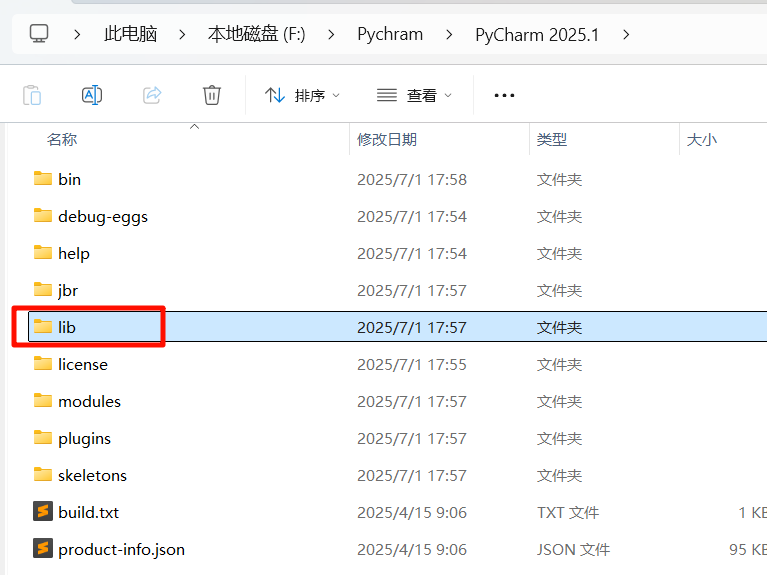
Task: Open the See more (three dots) menu
Action: 504,95
